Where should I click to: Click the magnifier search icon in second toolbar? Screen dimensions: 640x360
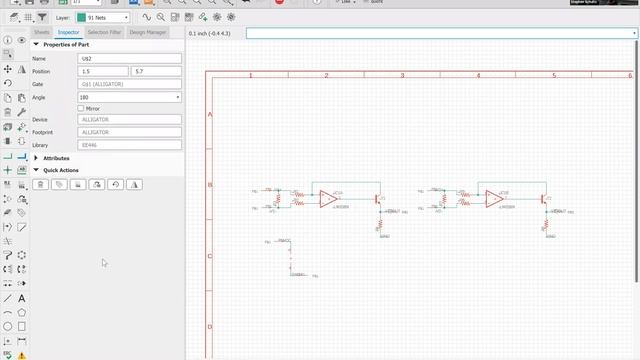(161, 17)
